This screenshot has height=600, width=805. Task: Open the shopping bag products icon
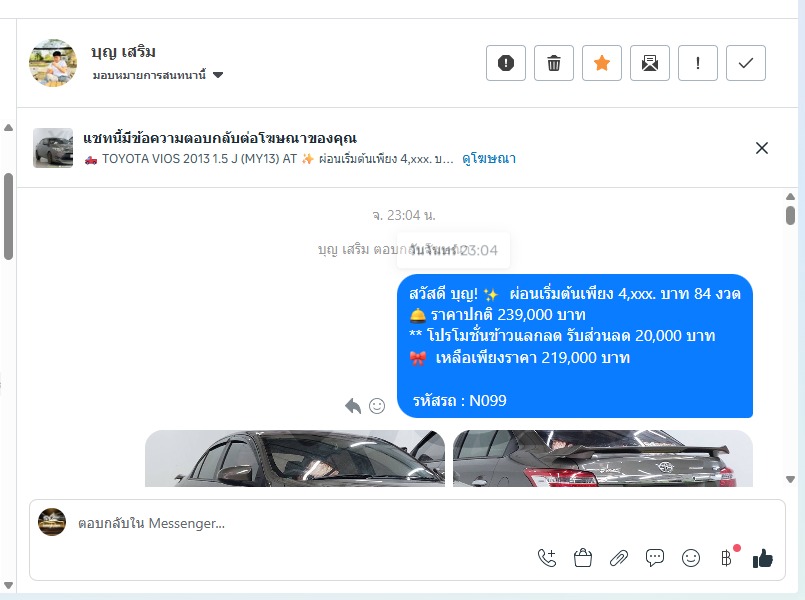583,558
